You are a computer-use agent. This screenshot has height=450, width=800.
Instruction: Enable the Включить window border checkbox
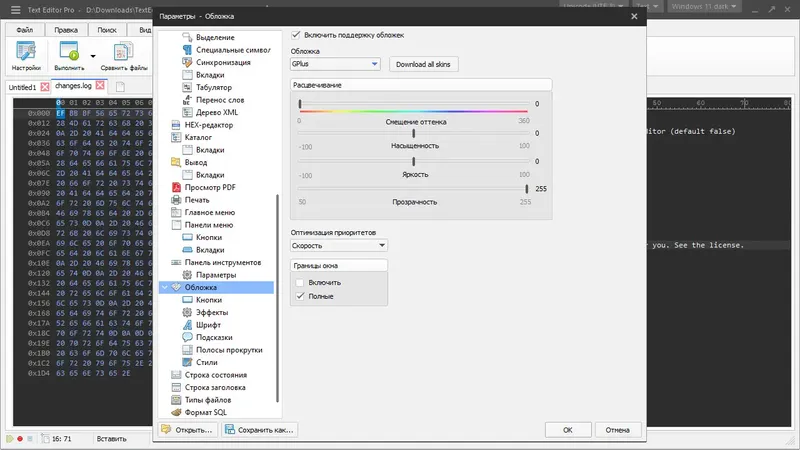pos(300,283)
